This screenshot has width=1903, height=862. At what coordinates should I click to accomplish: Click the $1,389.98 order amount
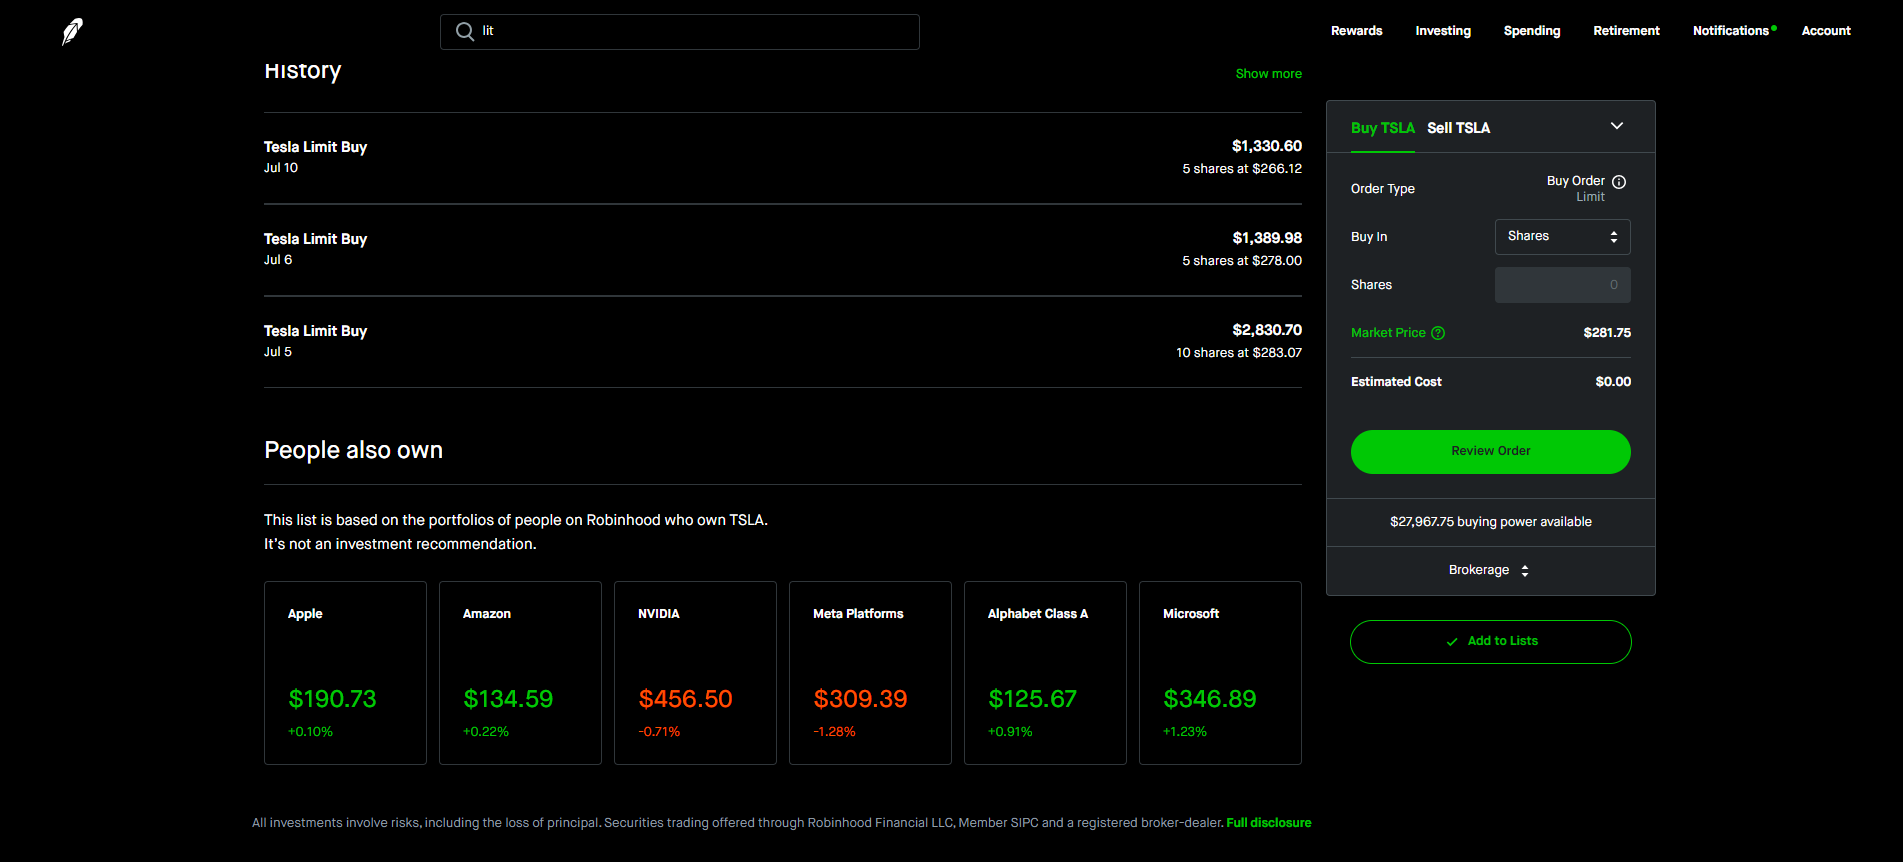1266,238
